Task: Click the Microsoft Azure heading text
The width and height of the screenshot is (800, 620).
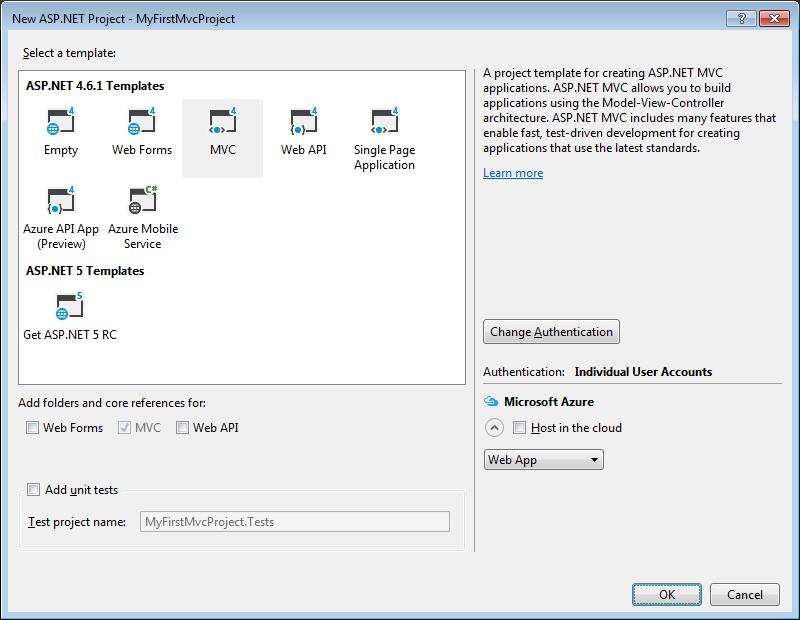Action: pos(549,402)
